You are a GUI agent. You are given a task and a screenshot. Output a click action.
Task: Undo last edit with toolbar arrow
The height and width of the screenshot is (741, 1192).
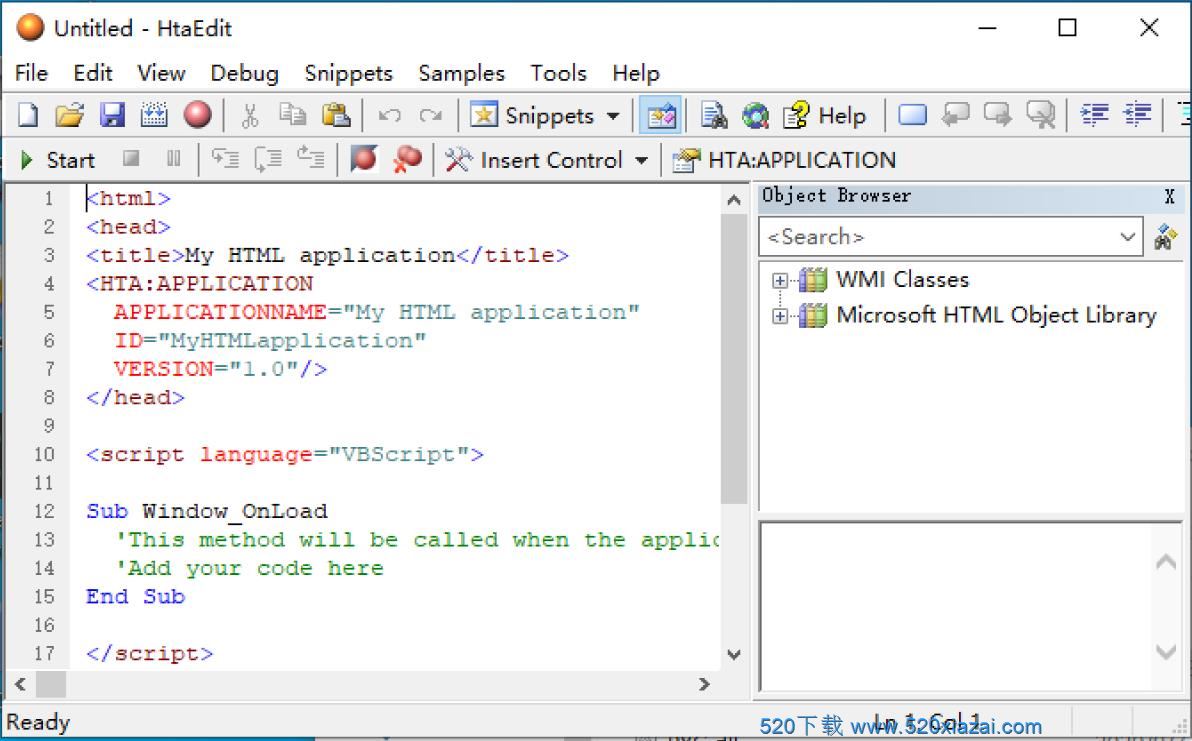pyautogui.click(x=389, y=116)
